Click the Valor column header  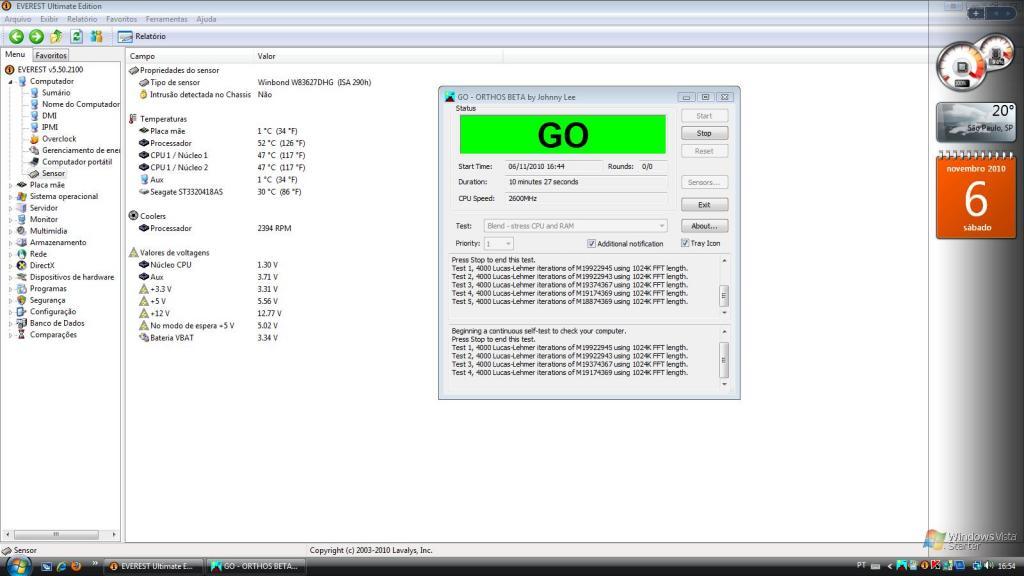coord(266,56)
